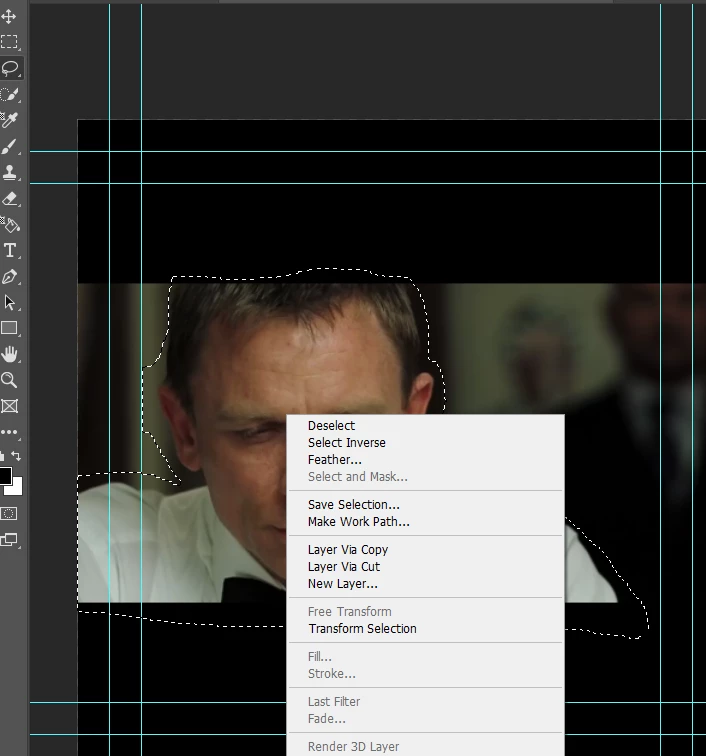
Task: Open the white background color swatch
Action: [x=16, y=489]
